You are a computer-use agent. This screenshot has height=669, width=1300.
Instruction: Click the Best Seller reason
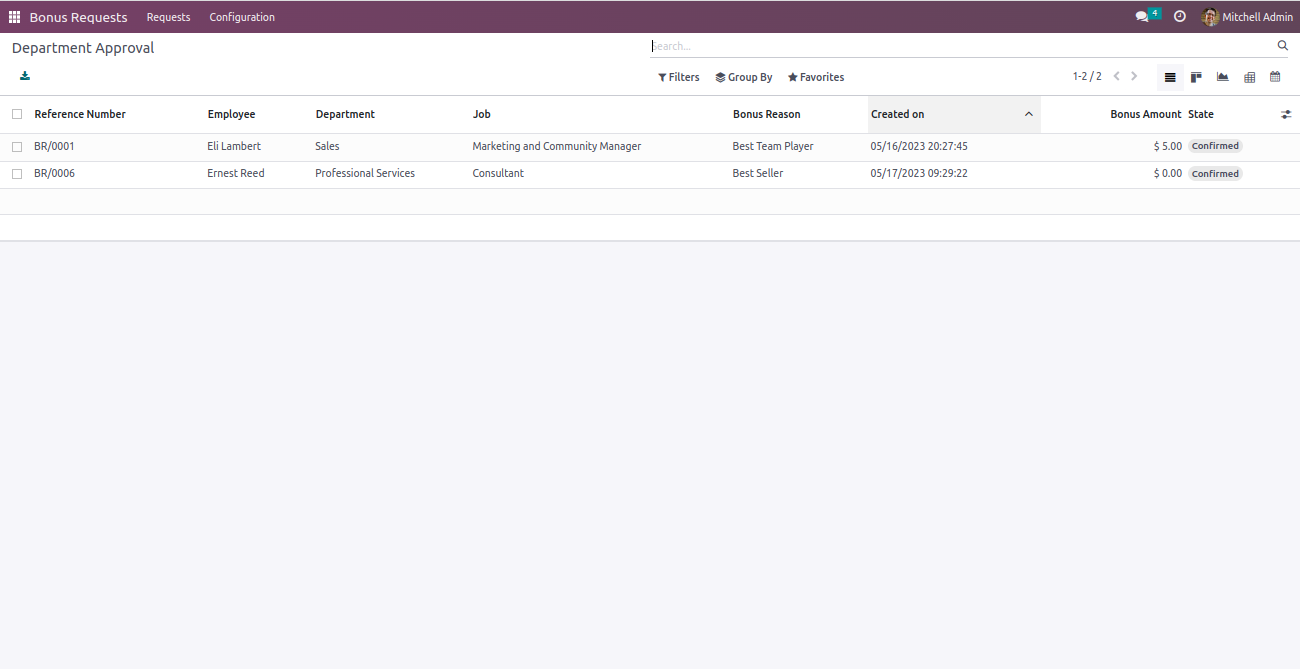[x=758, y=173]
